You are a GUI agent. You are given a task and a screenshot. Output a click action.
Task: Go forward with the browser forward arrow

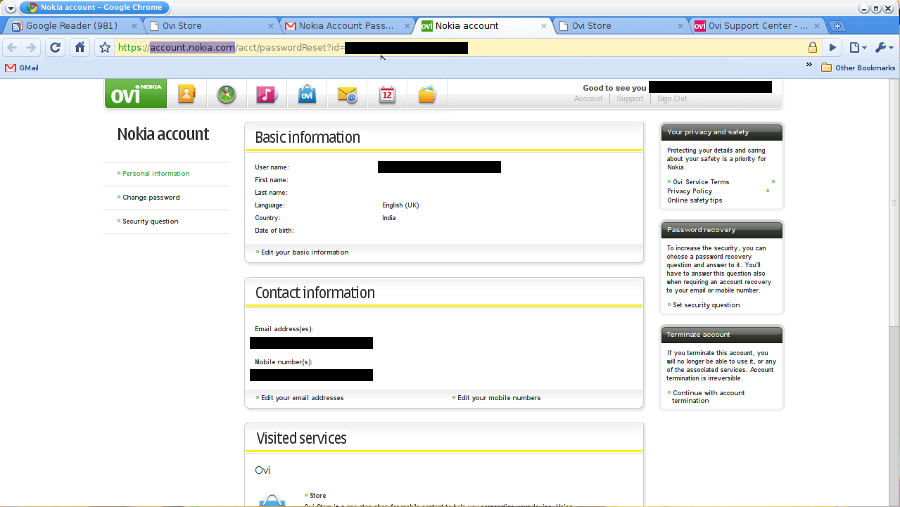click(x=31, y=48)
